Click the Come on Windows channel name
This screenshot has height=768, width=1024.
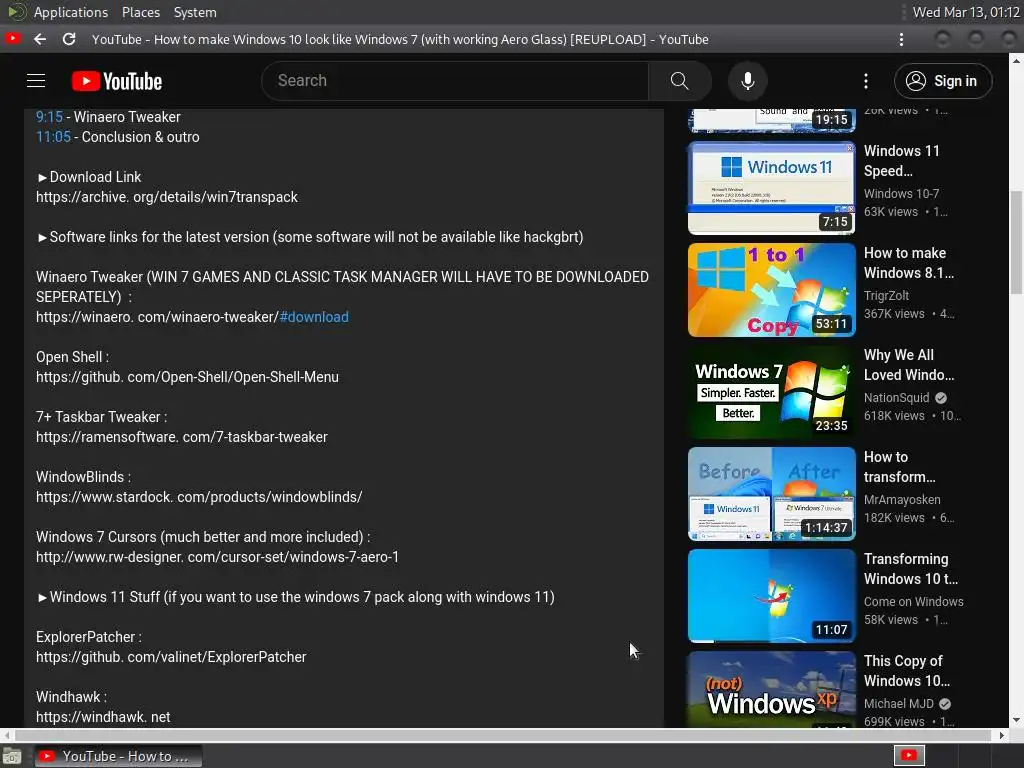click(913, 601)
